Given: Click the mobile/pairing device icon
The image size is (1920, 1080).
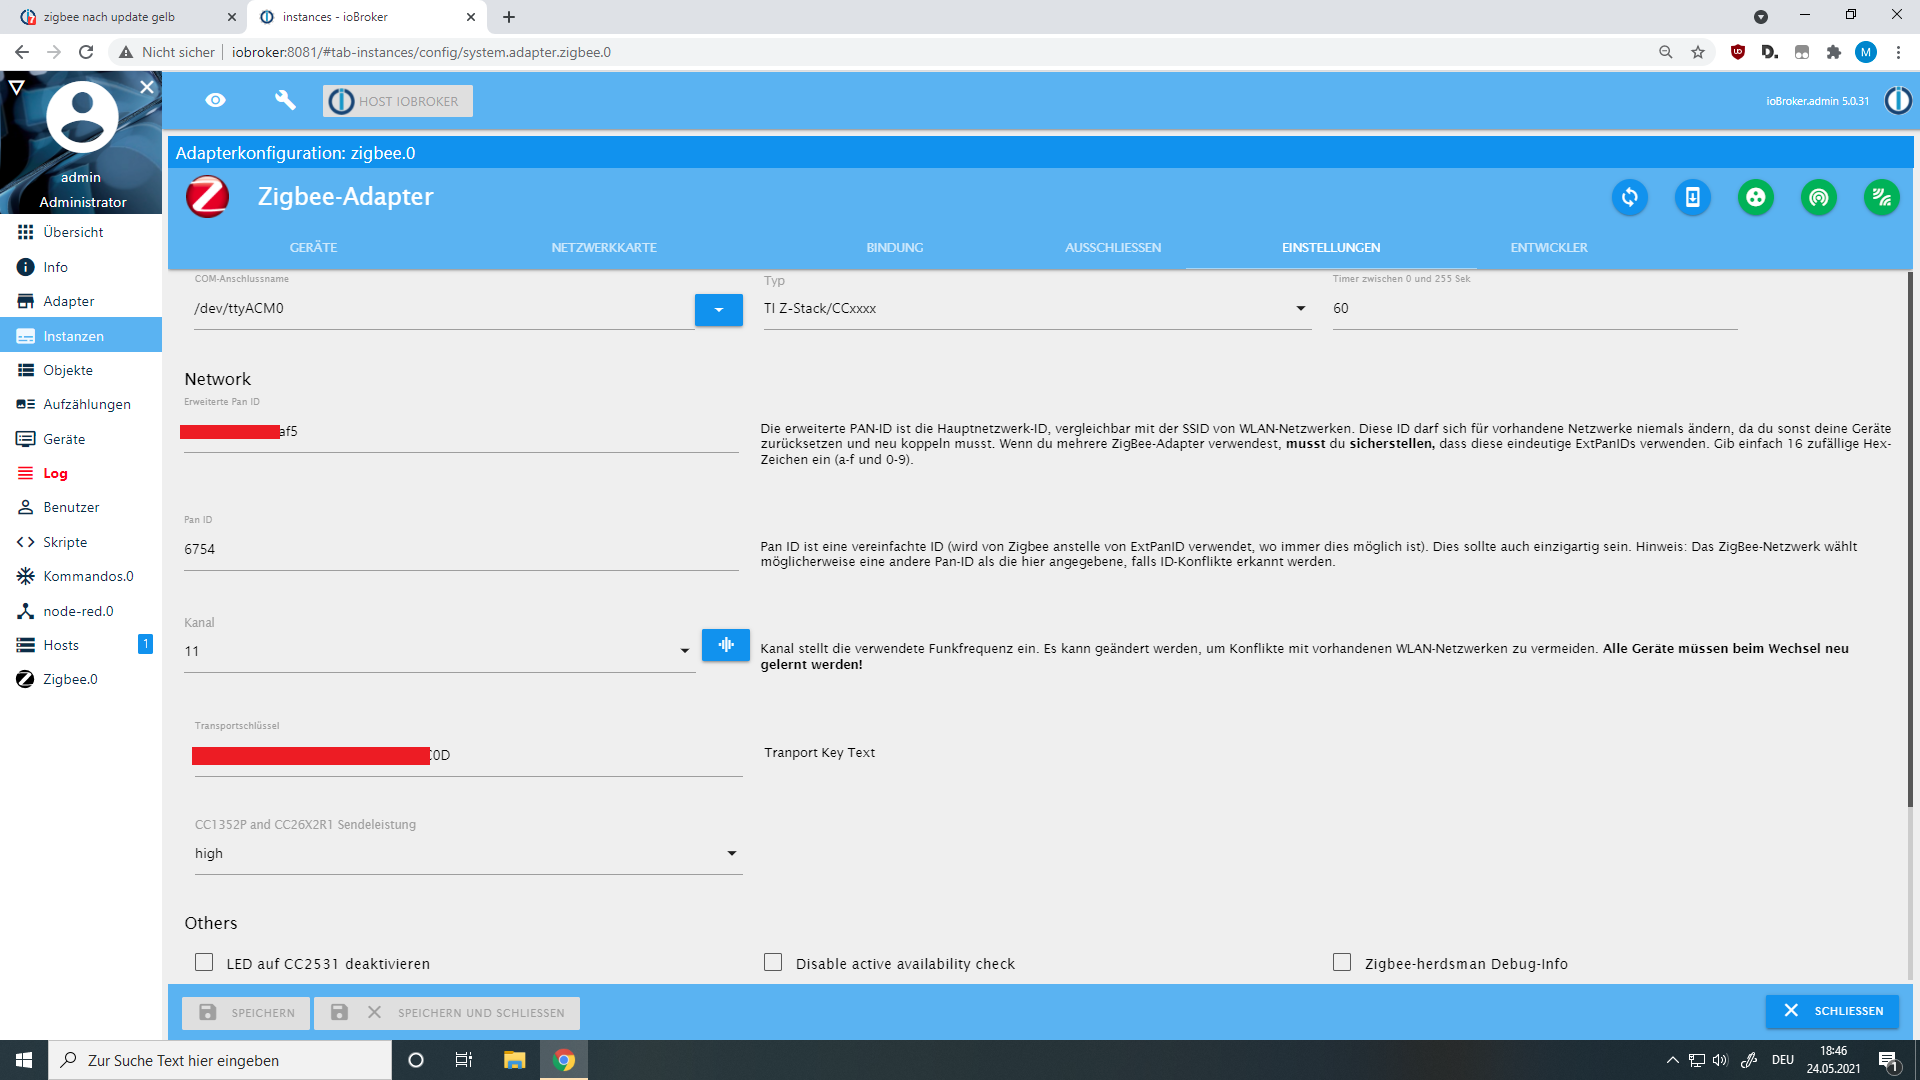Looking at the screenshot, I should (1692, 196).
